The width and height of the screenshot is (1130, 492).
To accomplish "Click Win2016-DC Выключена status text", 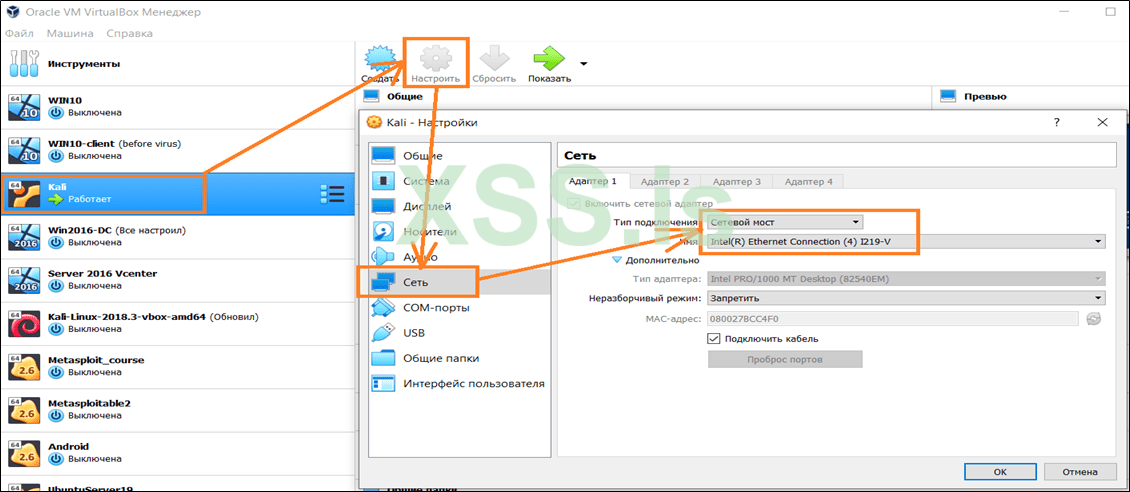I will point(94,242).
